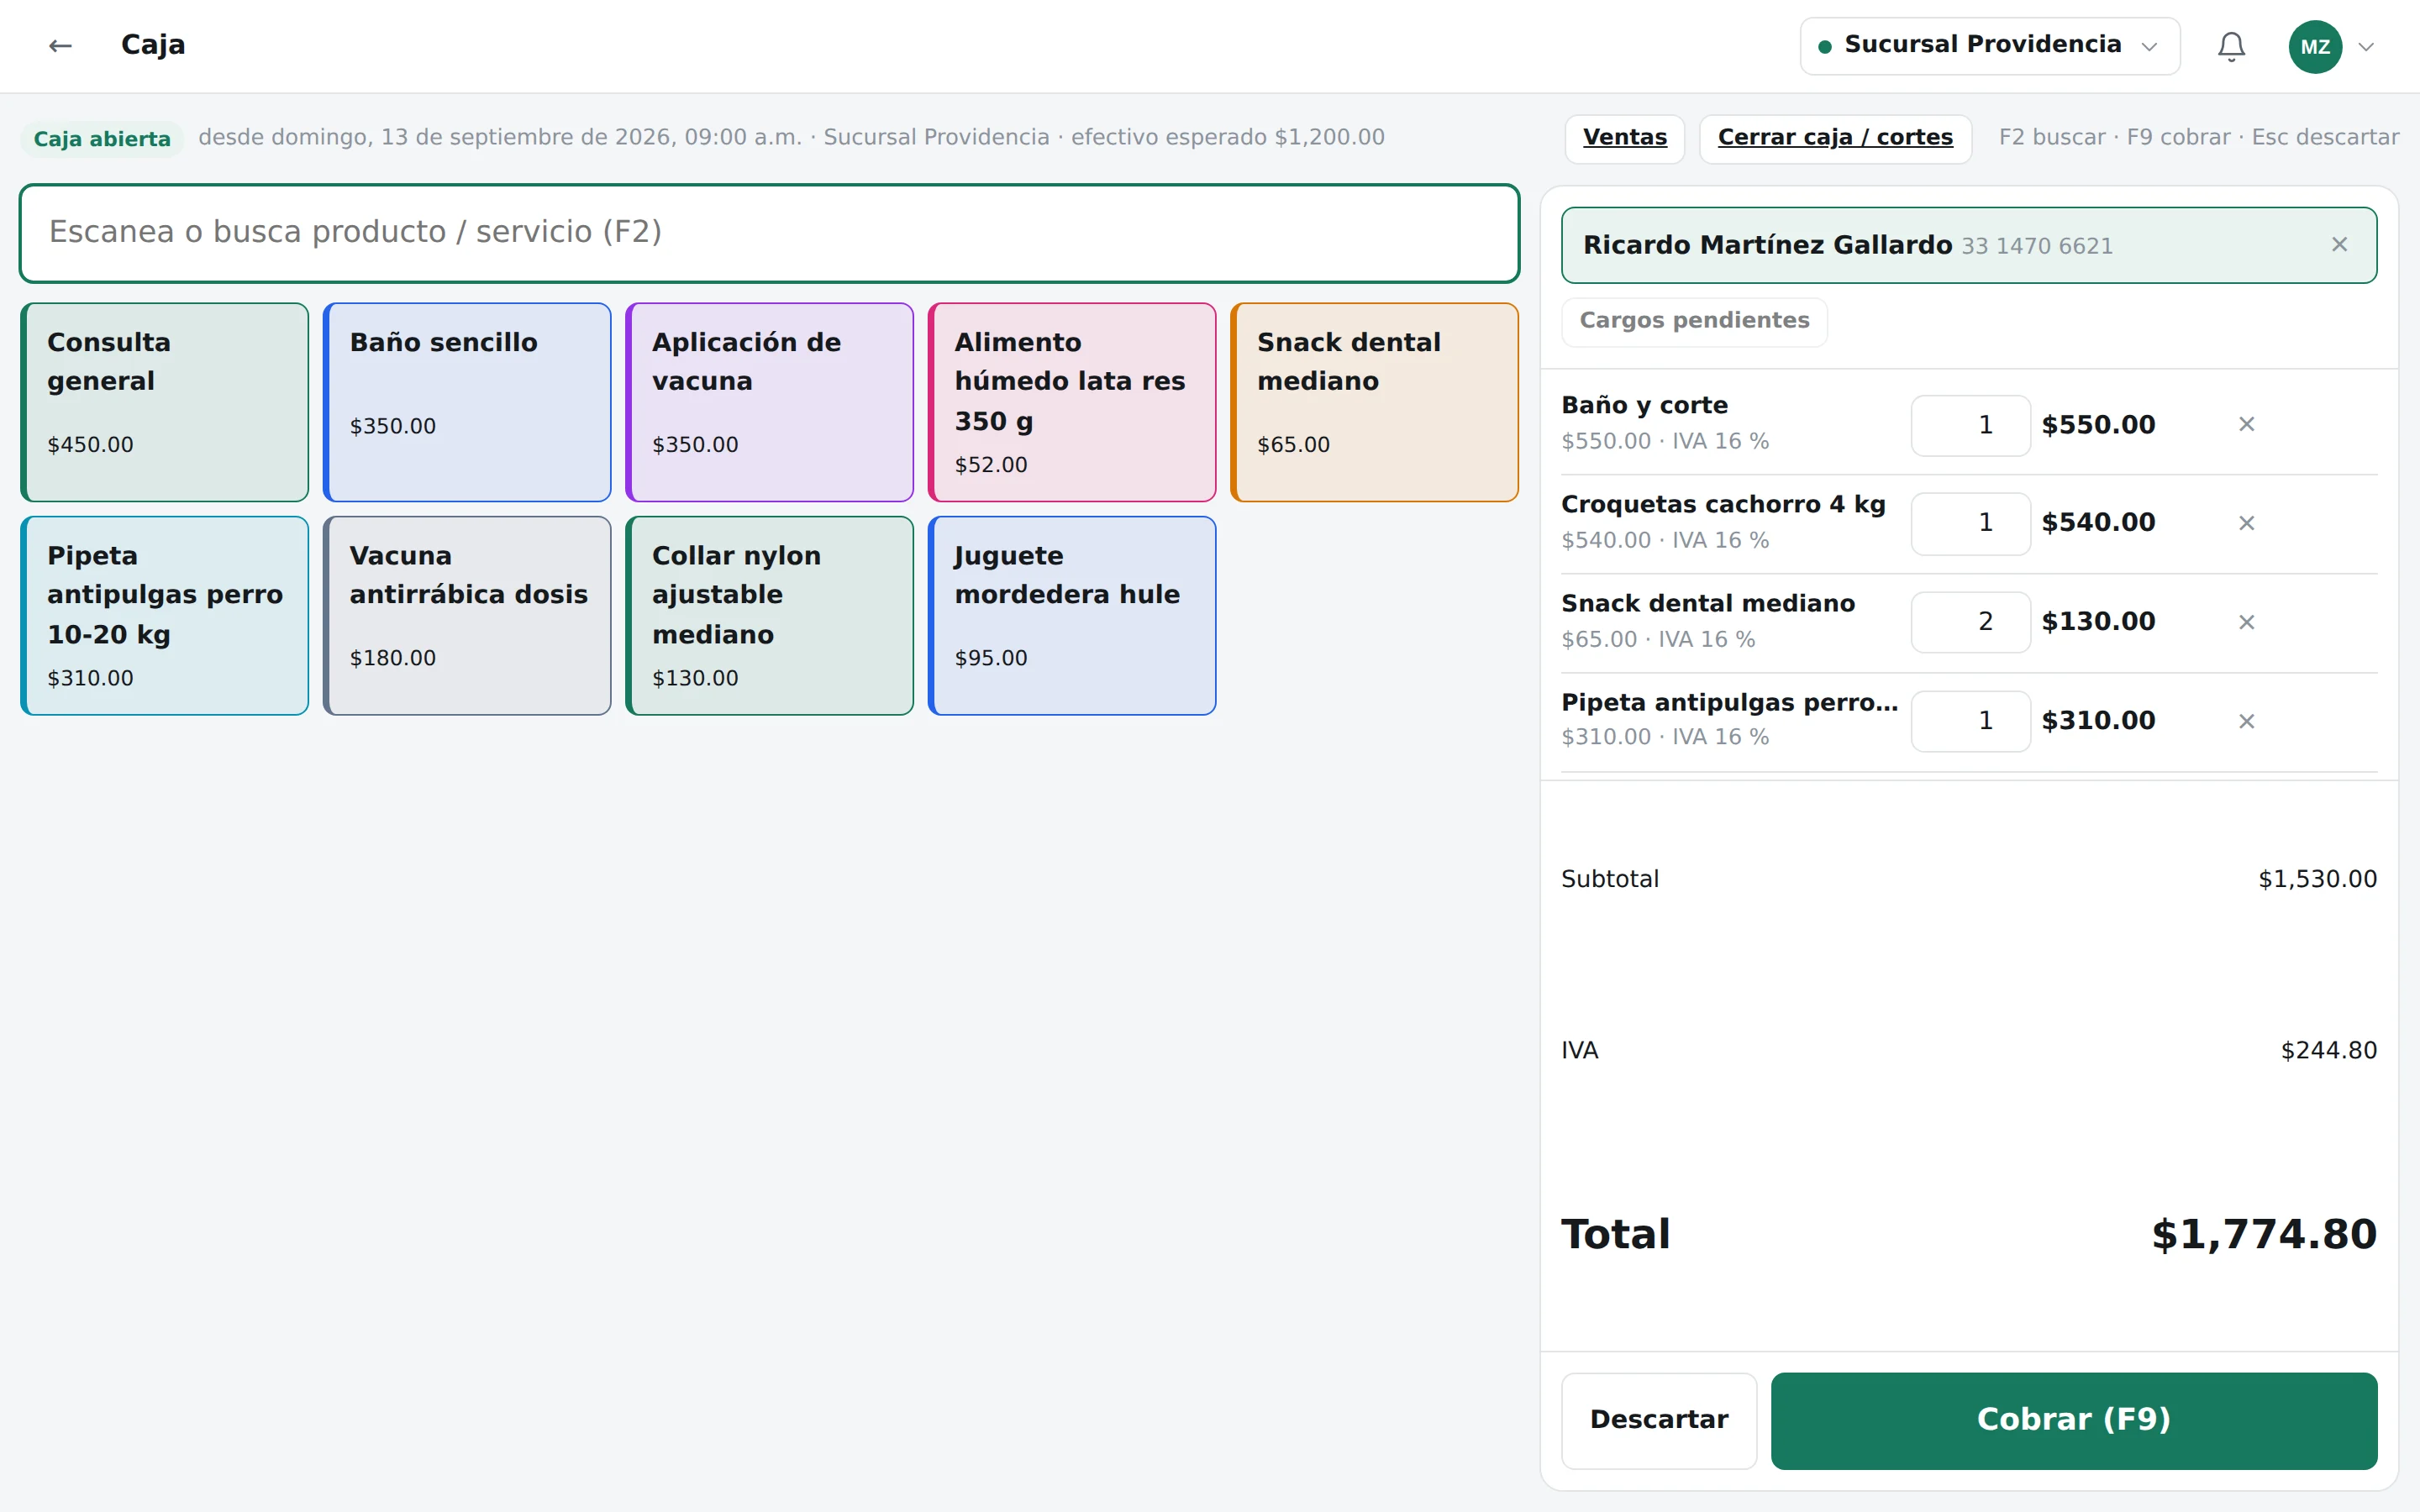2420x1512 pixels.
Task: Click the client phone 33 1470 6621
Action: (2037, 246)
